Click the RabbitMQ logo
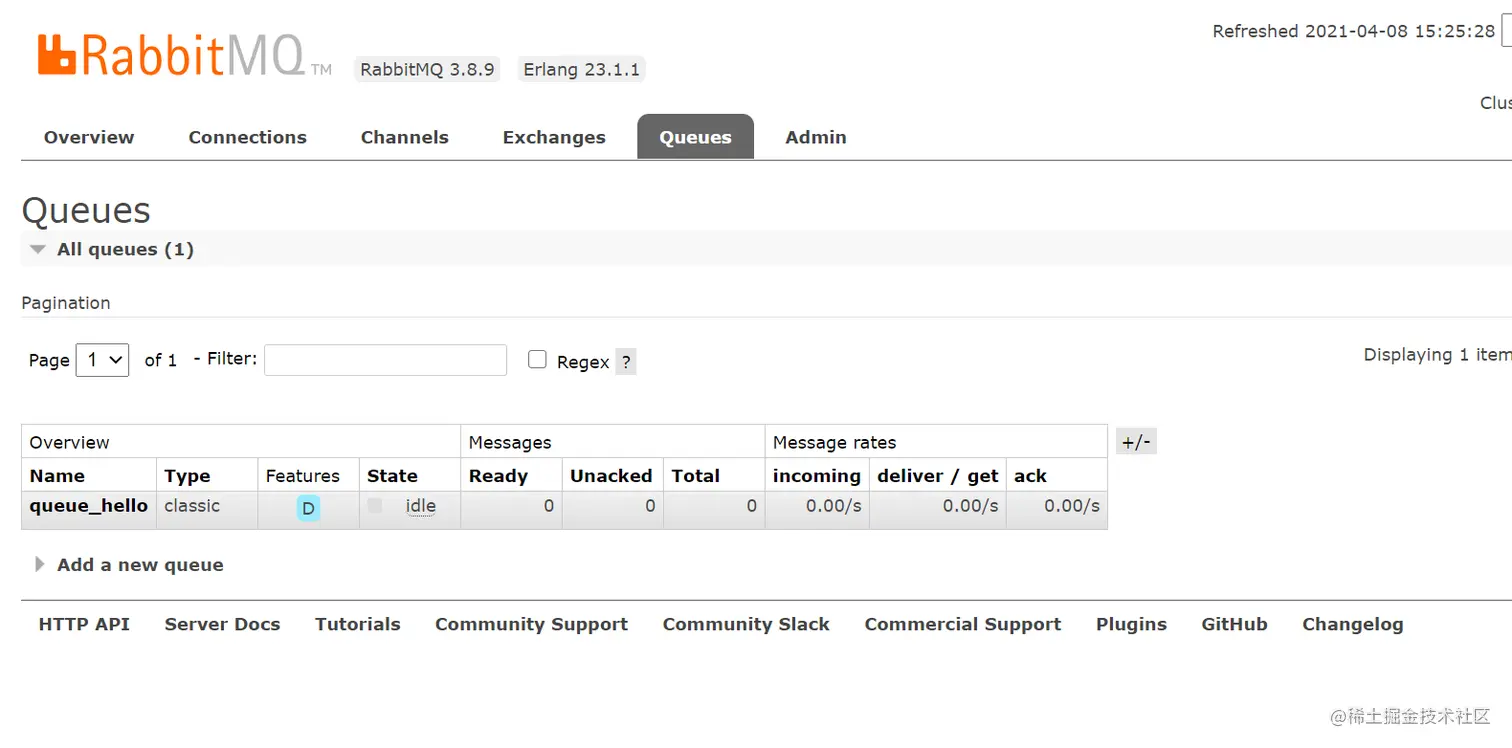The height and width of the screenshot is (748, 1512). point(184,56)
